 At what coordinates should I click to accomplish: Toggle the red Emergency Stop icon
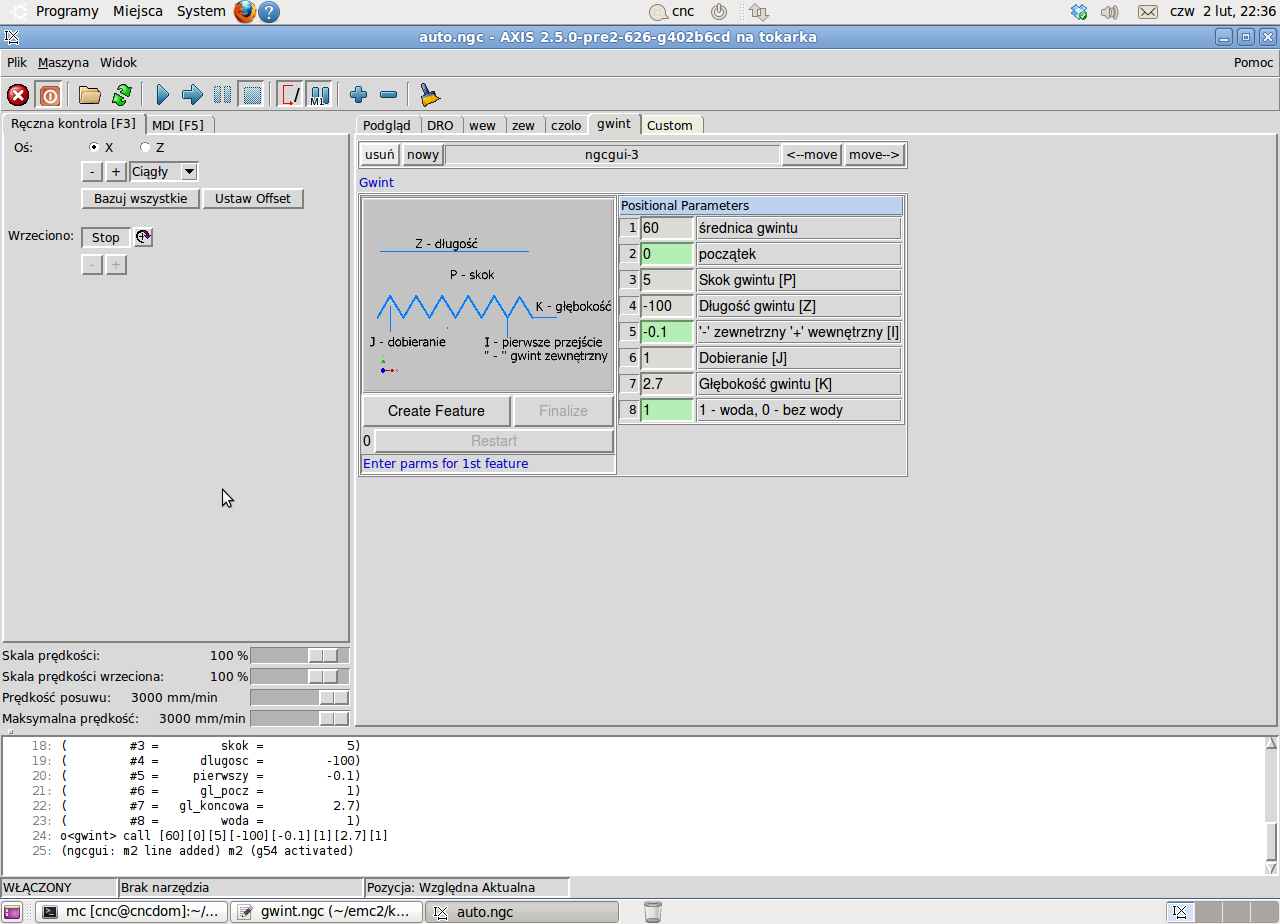point(18,95)
